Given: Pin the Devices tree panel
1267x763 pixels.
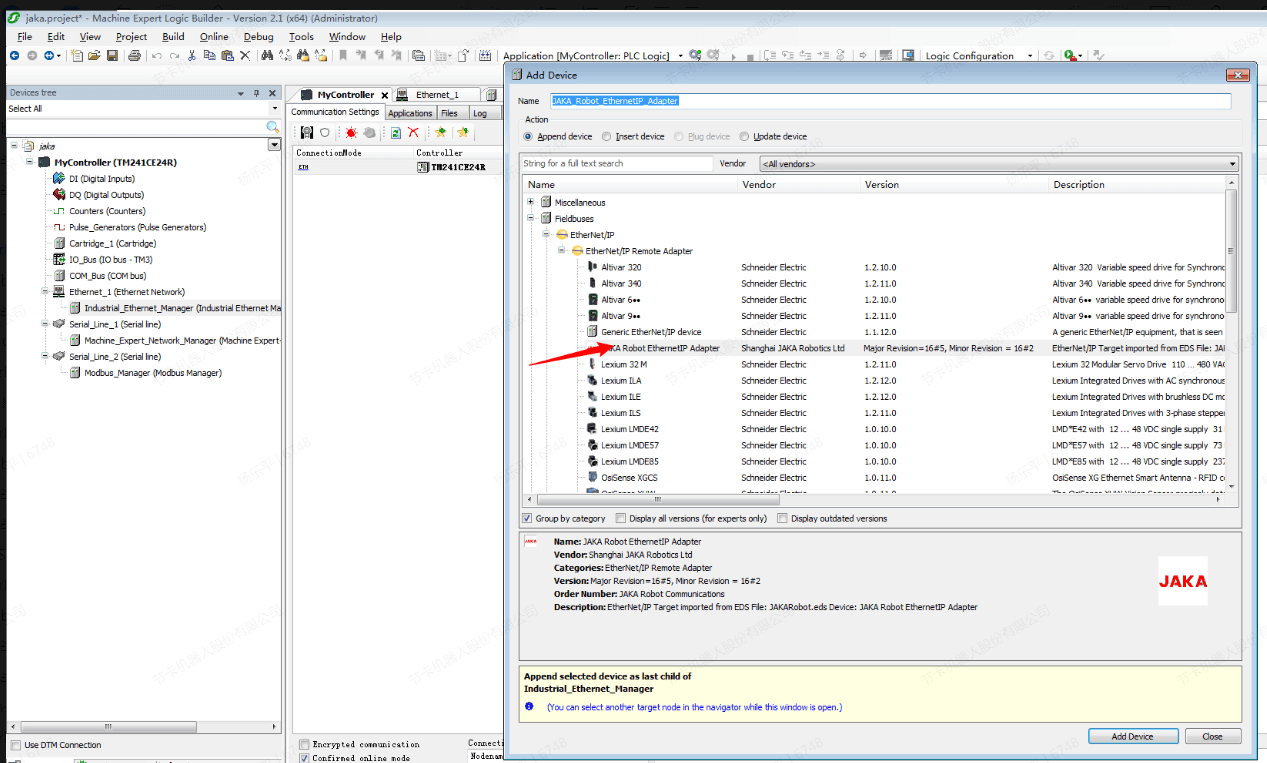Looking at the screenshot, I should (x=256, y=93).
